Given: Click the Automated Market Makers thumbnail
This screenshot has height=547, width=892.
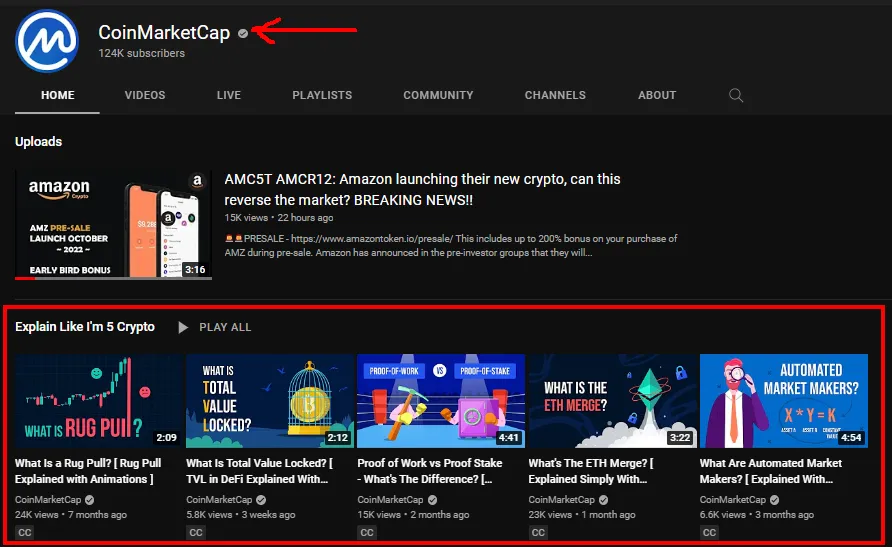Looking at the screenshot, I should 784,401.
